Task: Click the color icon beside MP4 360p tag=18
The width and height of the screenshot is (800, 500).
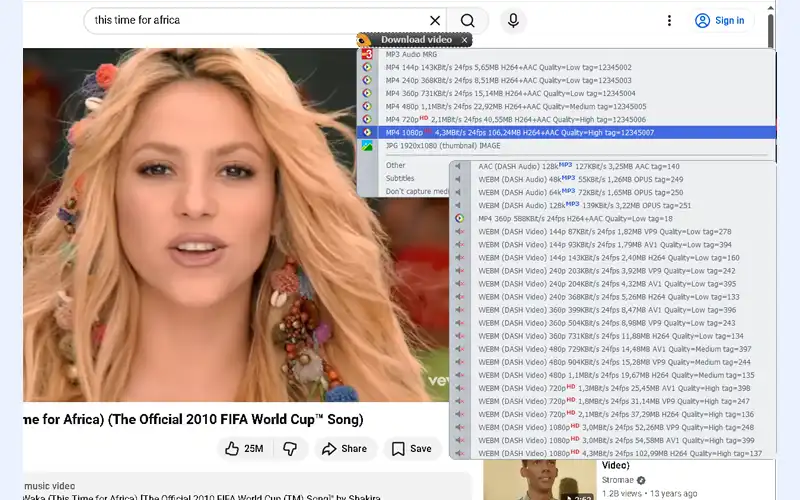Action: coord(460,218)
